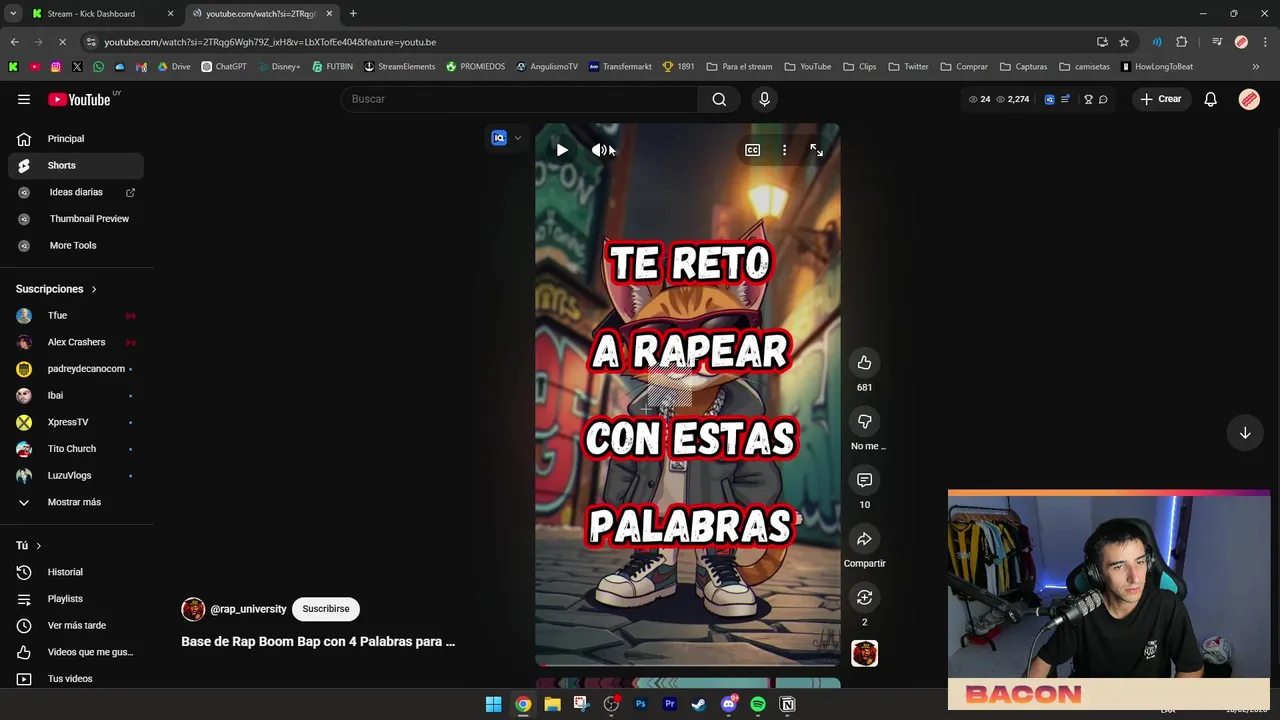Click the vidIQ logo in the header
This screenshot has height=720, width=1280.
point(1049,99)
